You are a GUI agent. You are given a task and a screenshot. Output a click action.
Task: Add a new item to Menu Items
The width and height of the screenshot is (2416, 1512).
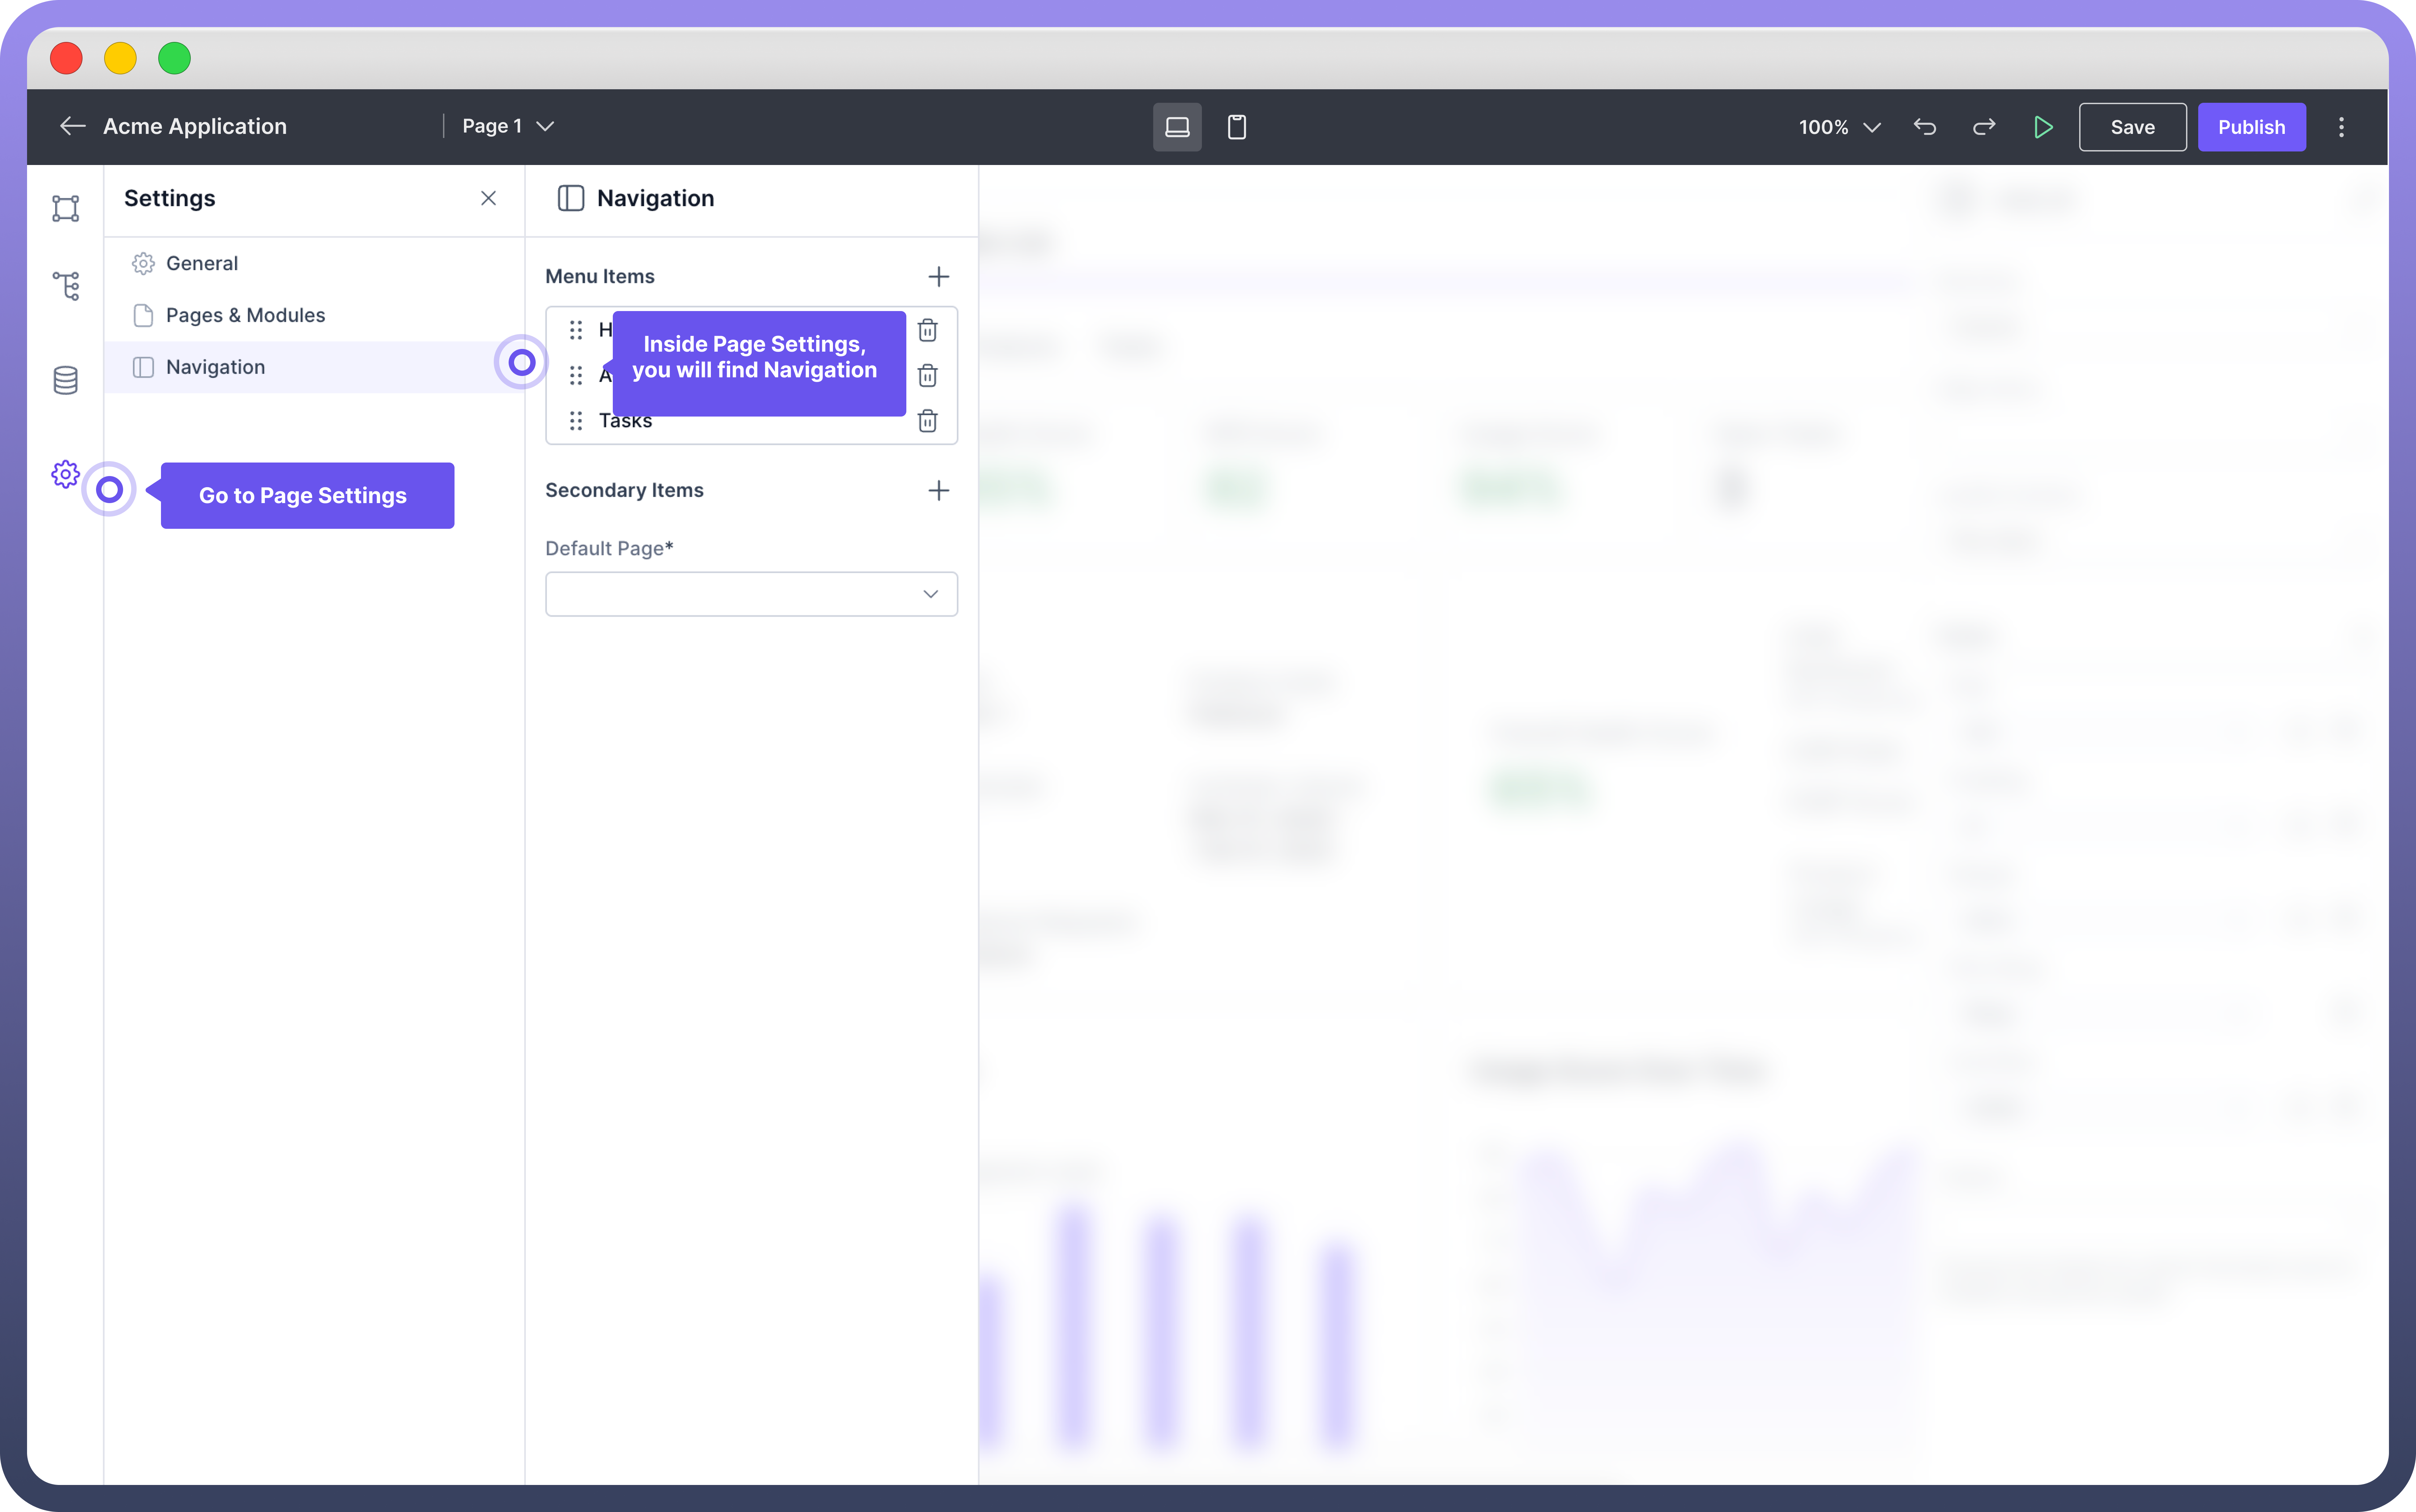[938, 277]
